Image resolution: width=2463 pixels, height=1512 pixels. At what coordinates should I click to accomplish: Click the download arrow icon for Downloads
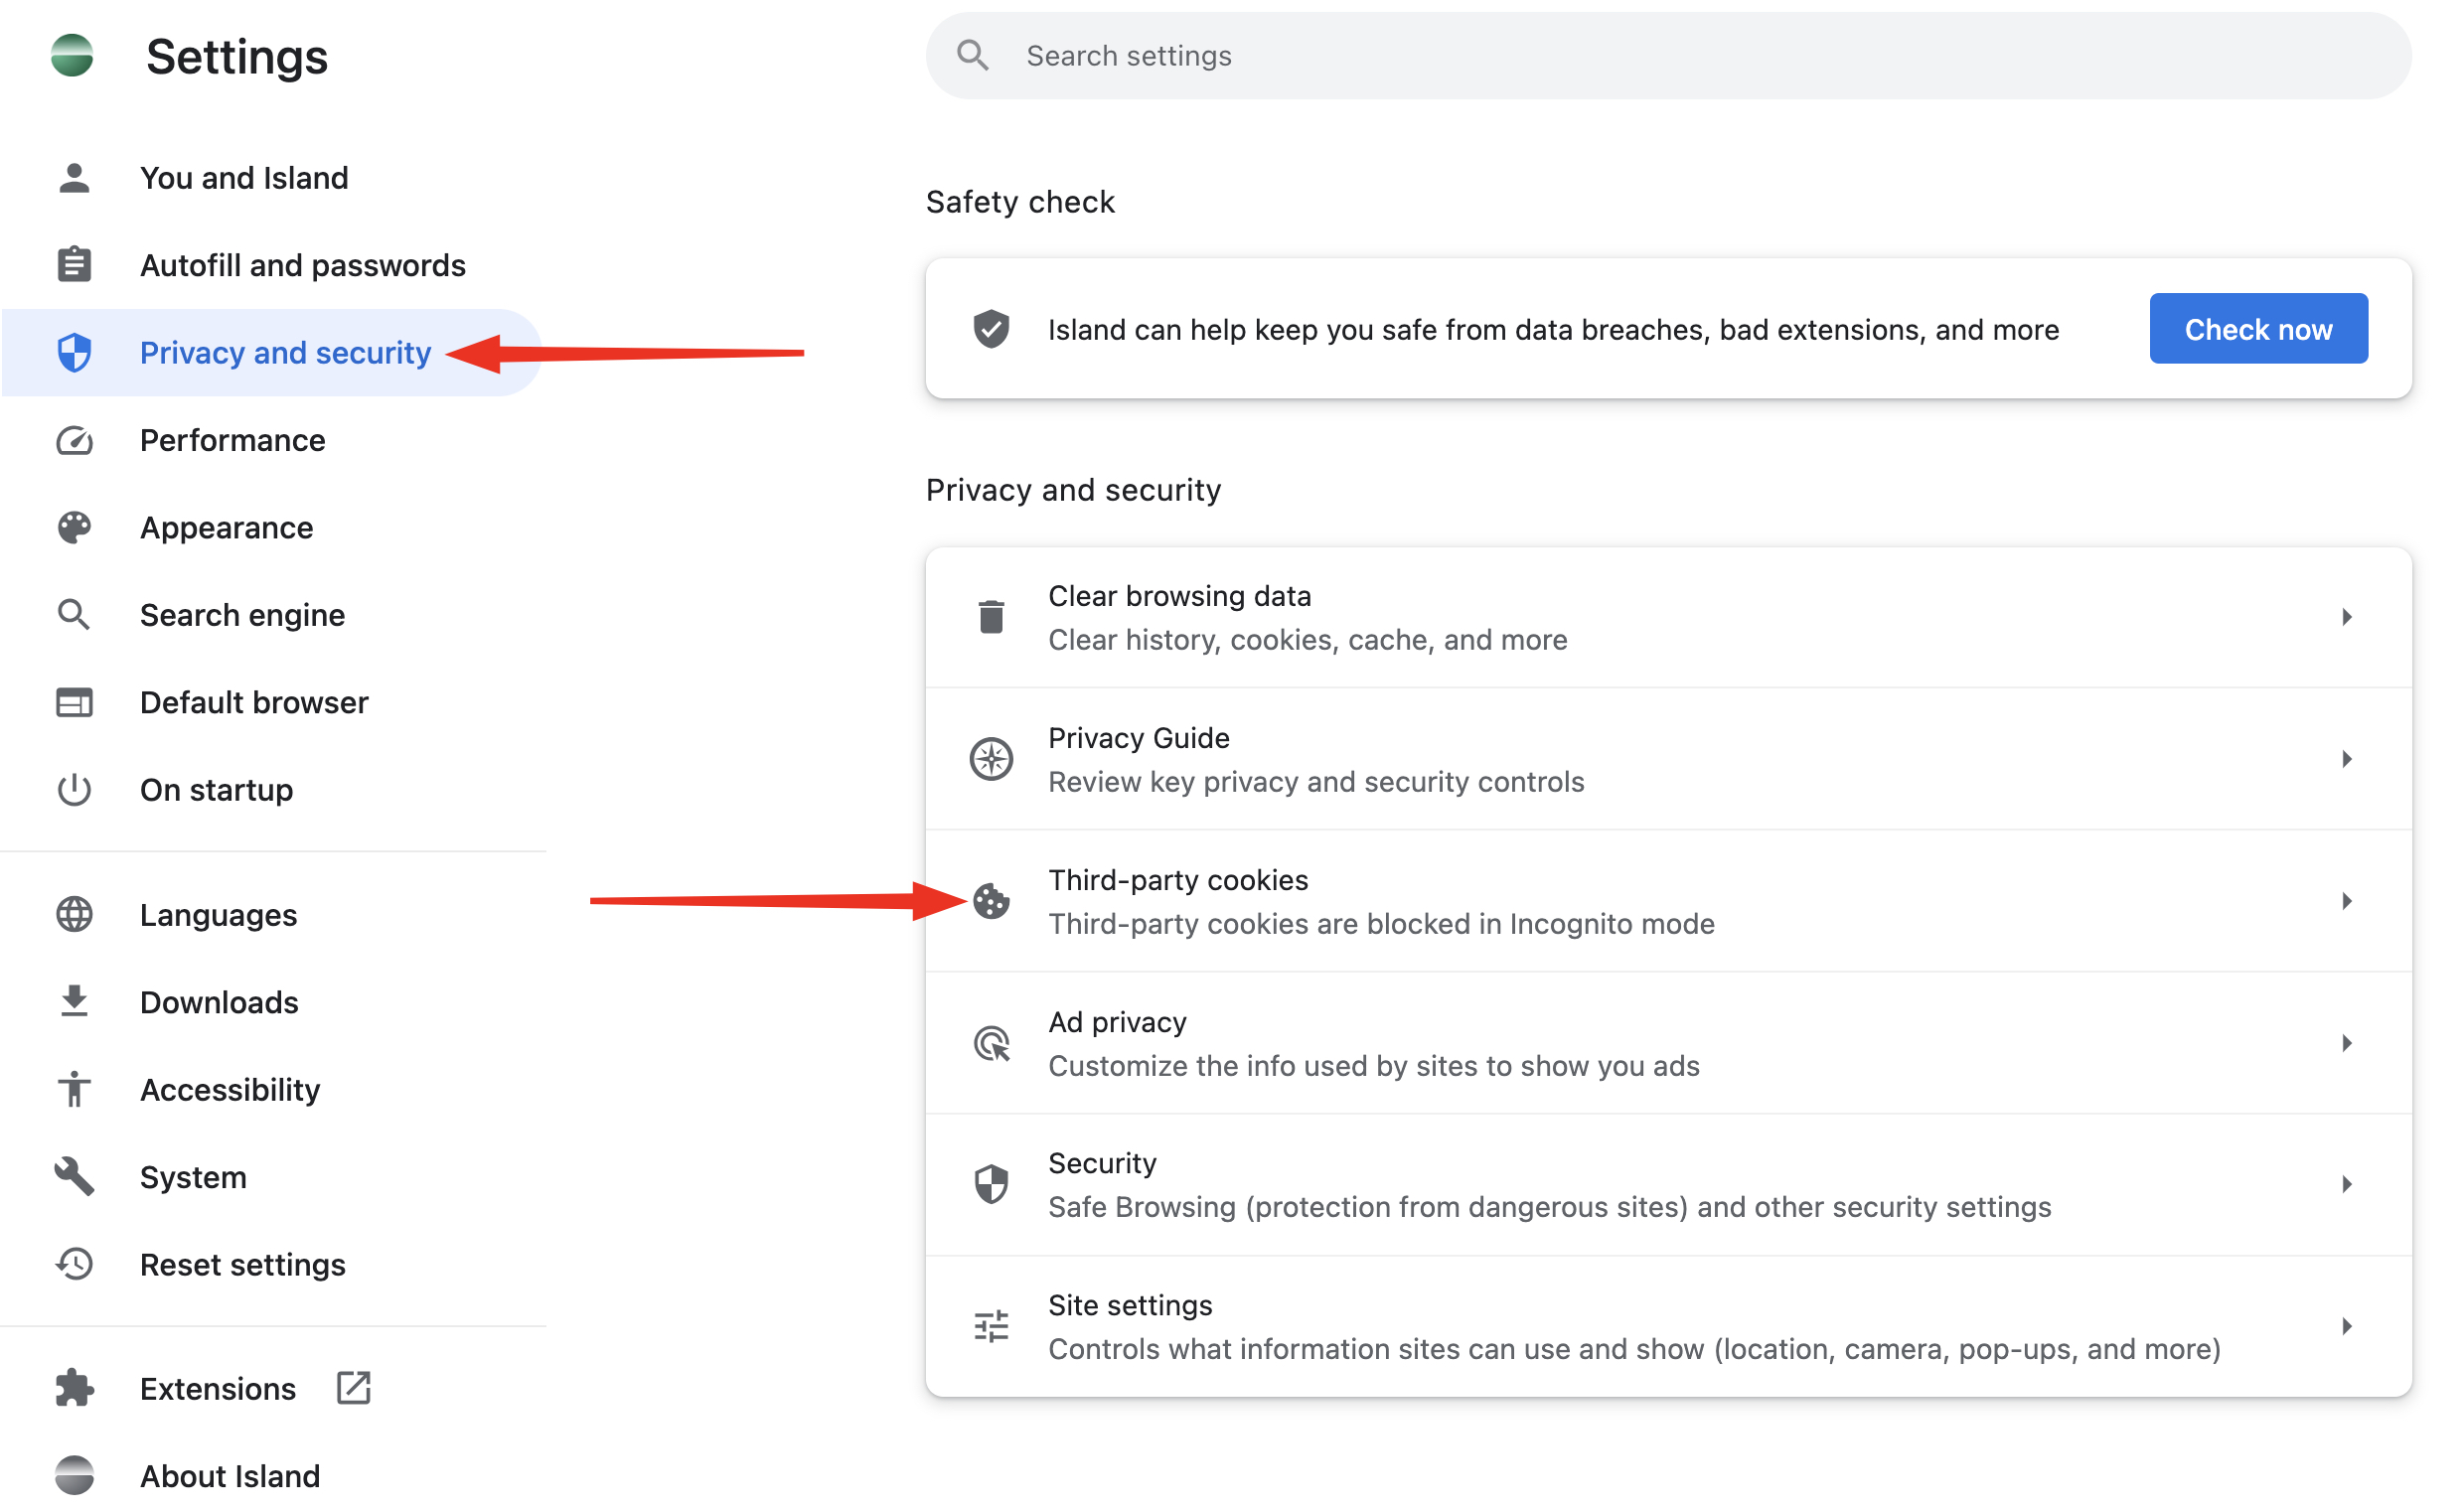coord(74,1001)
